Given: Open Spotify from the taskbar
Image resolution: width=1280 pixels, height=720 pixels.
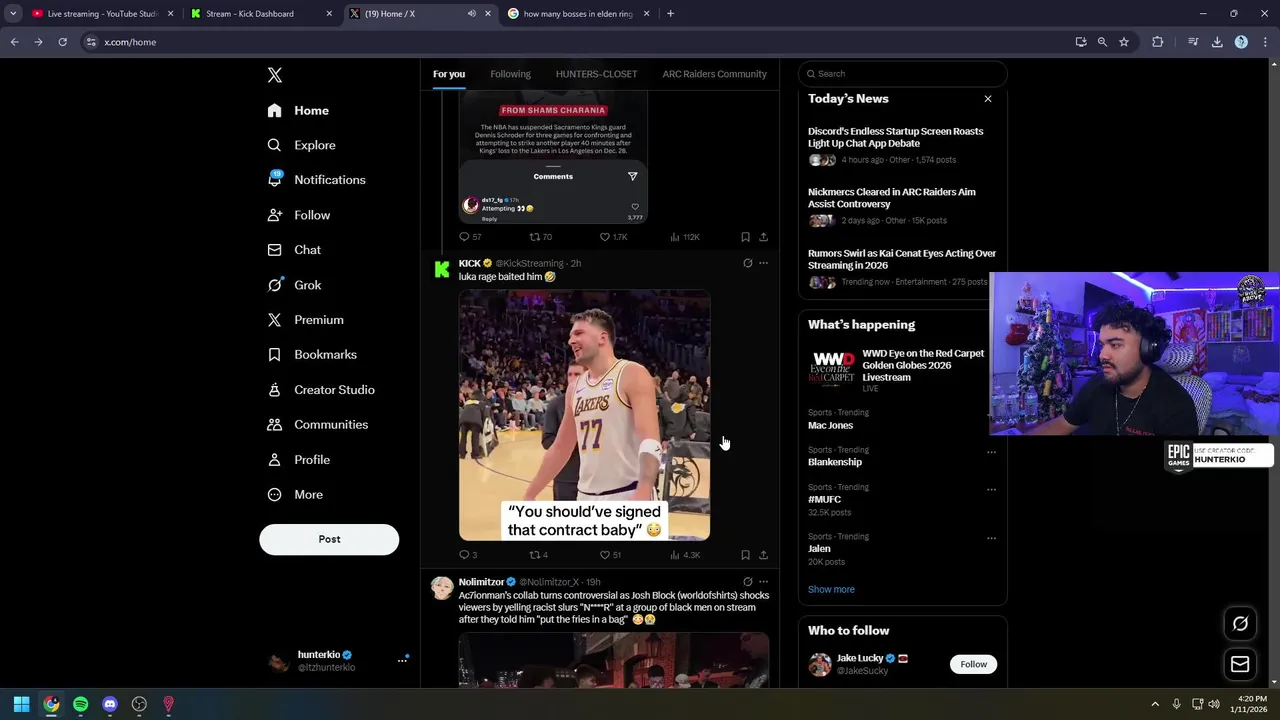Looking at the screenshot, I should click(80, 704).
